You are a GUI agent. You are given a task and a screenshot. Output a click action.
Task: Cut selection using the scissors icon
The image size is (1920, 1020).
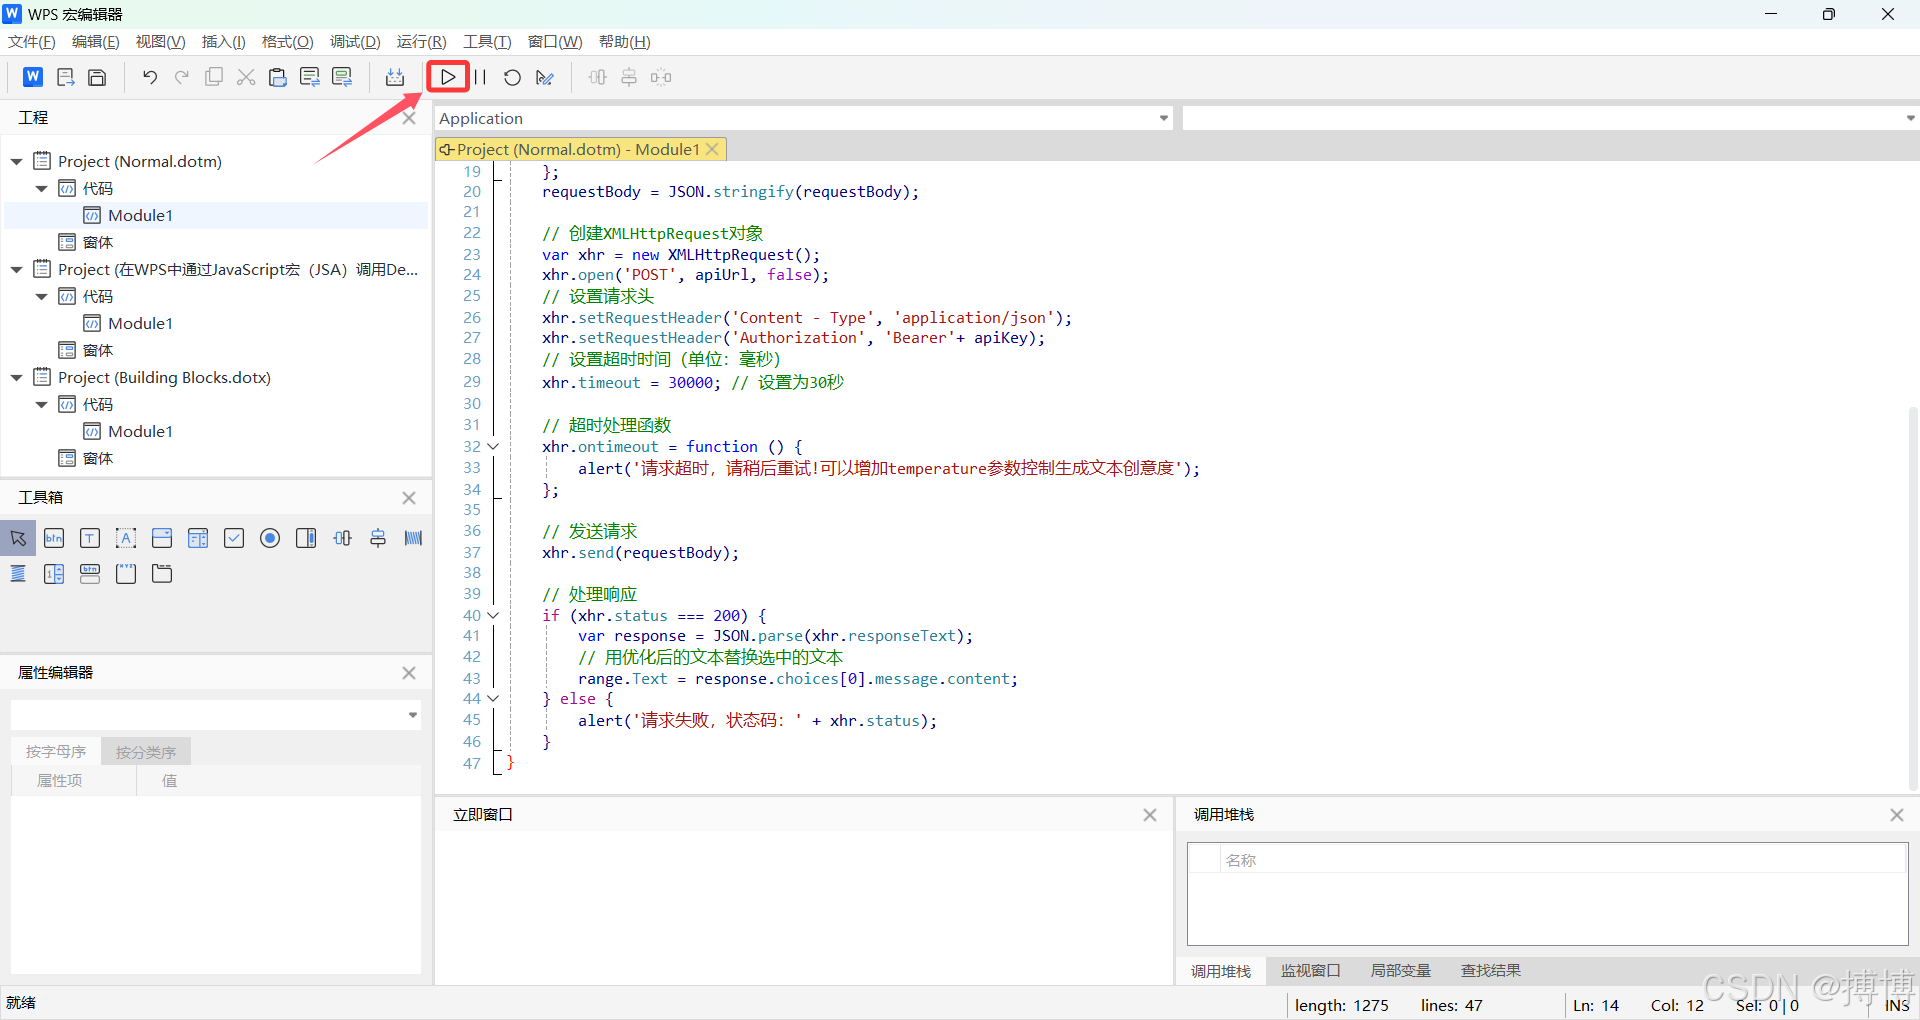[246, 77]
